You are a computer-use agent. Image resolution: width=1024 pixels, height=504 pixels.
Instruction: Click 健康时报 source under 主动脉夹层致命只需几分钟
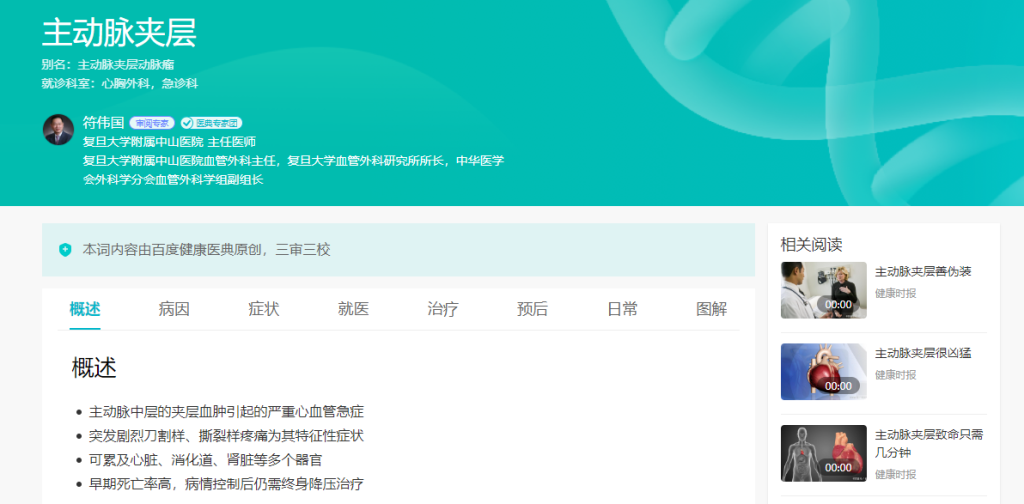pyautogui.click(x=895, y=475)
